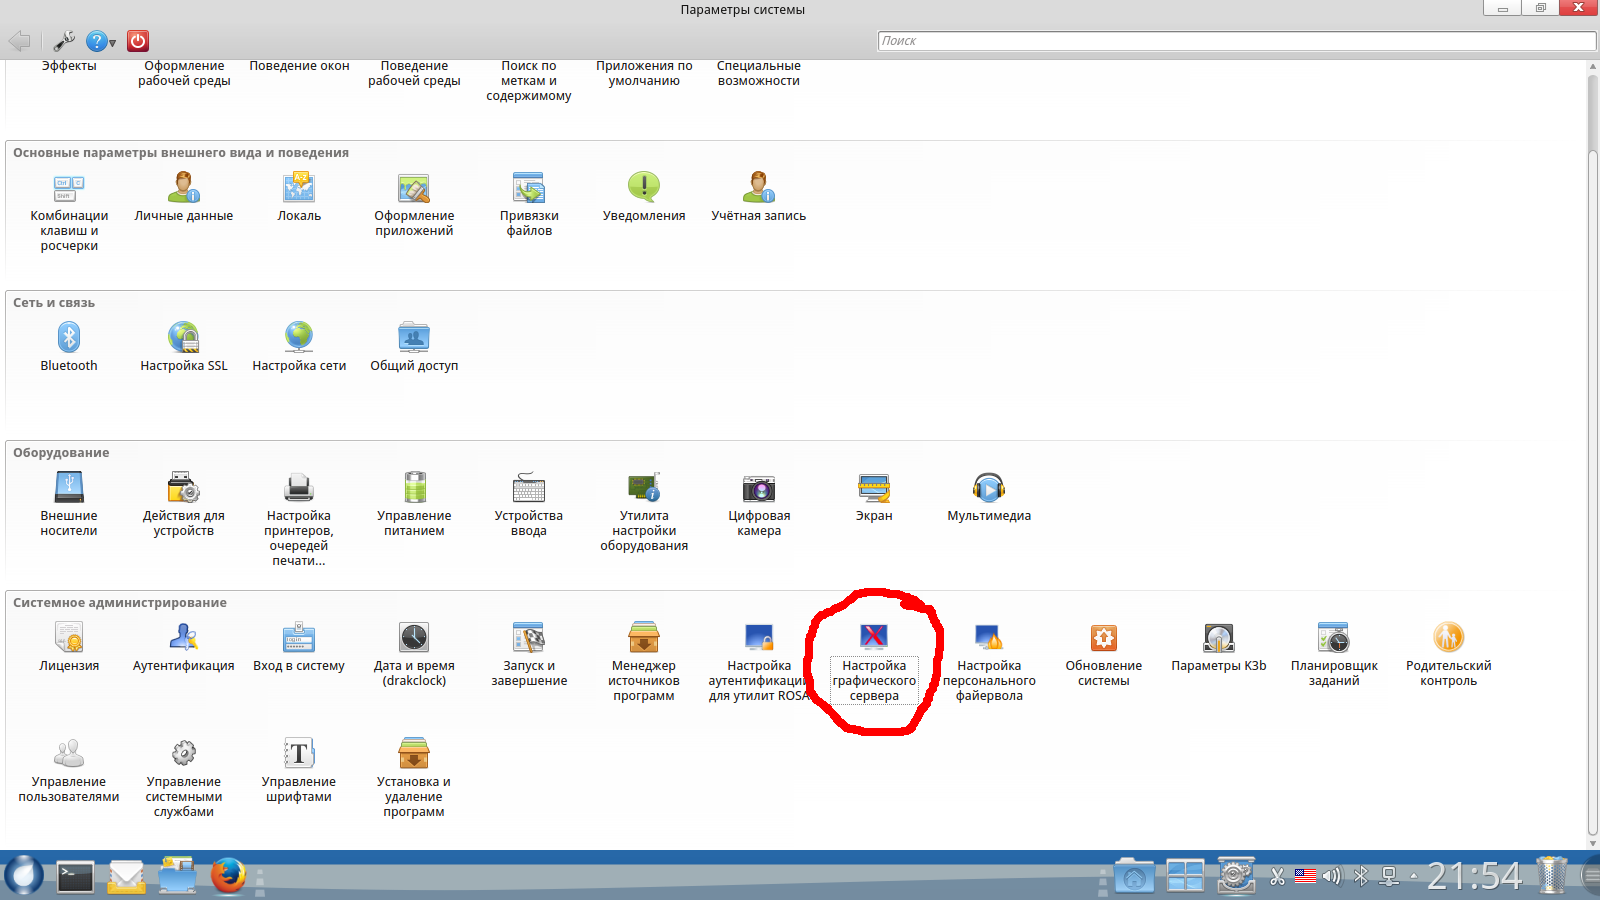Open the trash icon in the panel
The width and height of the screenshot is (1600, 900).
1552,875
